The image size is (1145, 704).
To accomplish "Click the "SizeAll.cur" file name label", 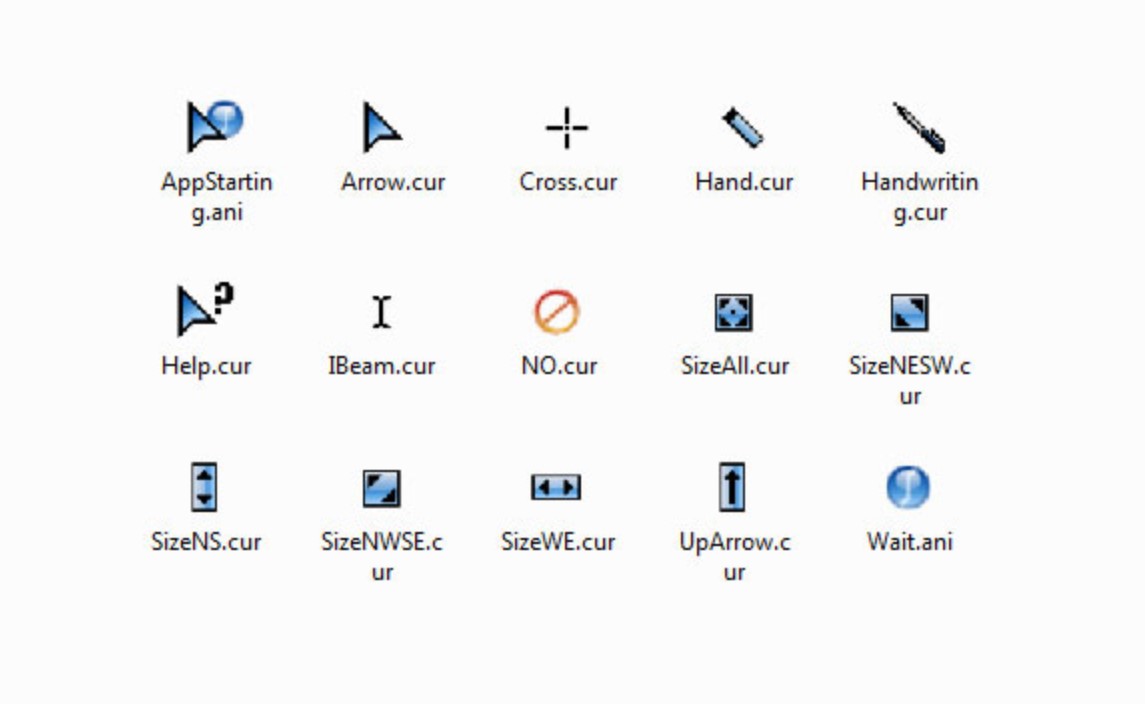I will pyautogui.click(x=735, y=365).
